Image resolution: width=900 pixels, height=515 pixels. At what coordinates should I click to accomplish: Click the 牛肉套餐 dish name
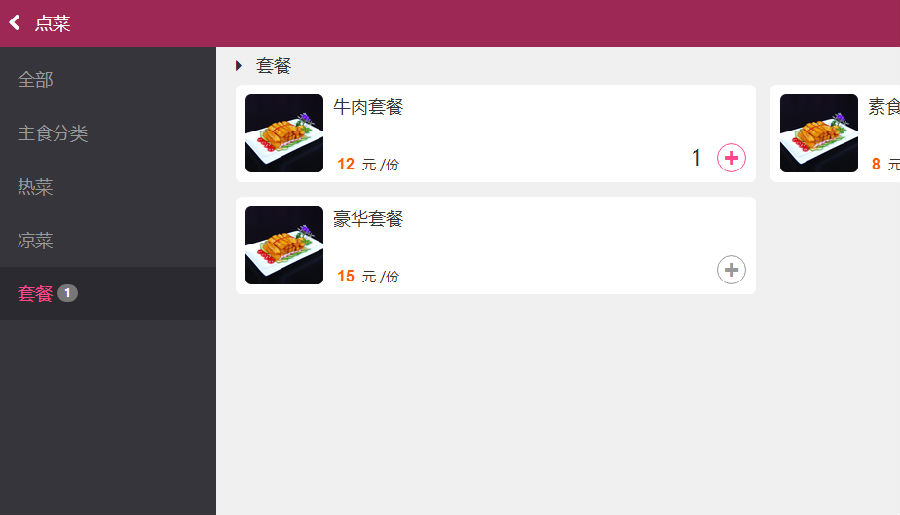368,107
